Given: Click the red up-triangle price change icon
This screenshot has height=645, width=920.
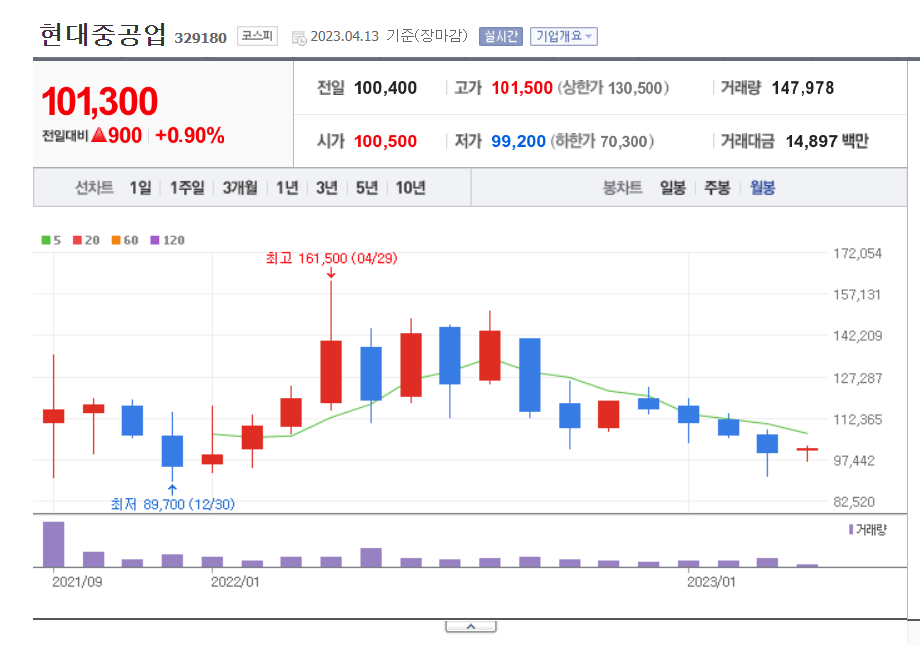Looking at the screenshot, I should point(99,135).
